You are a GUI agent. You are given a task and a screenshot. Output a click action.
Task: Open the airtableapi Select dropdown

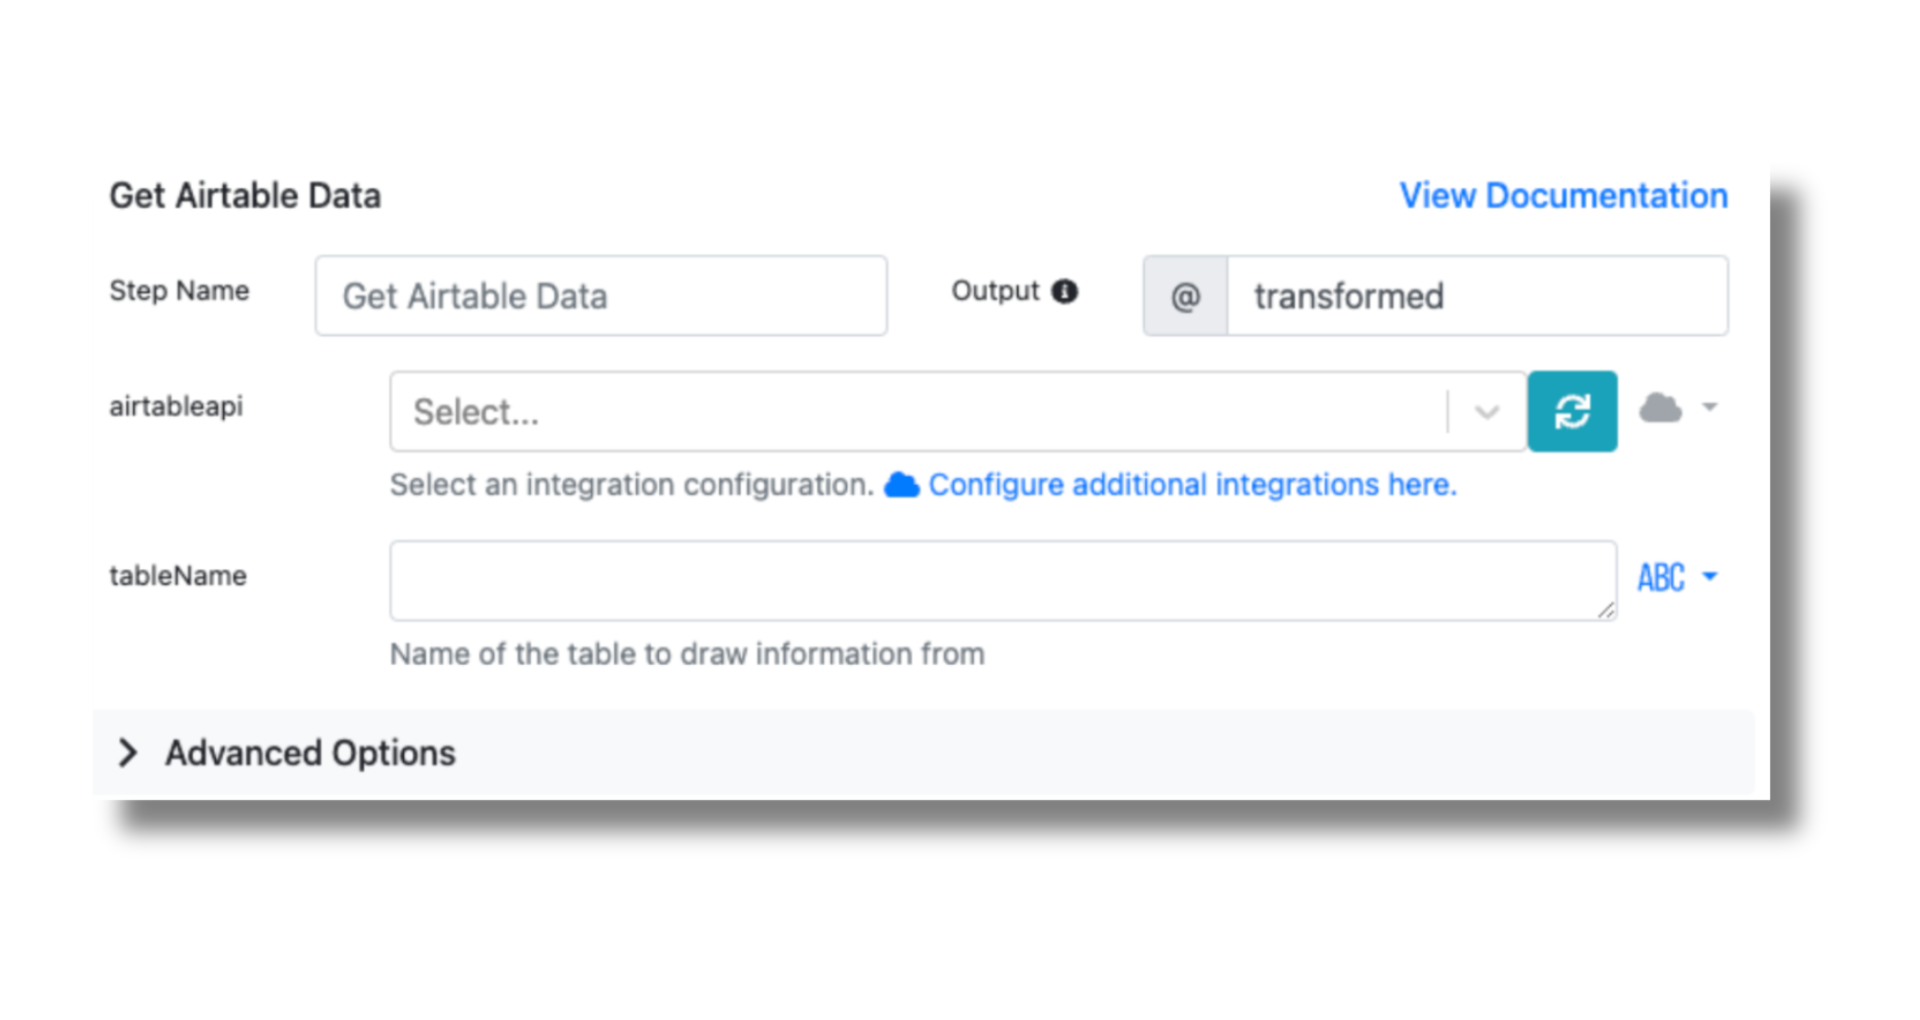pos(900,411)
